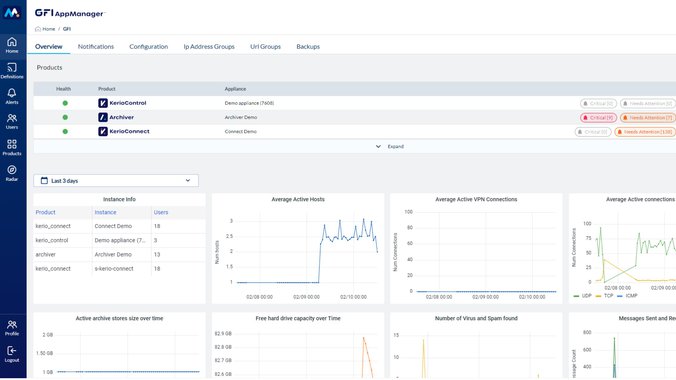Select the Archiver Demo instance row
Image resolution: width=676 pixels, height=380 pixels.
click(x=119, y=254)
